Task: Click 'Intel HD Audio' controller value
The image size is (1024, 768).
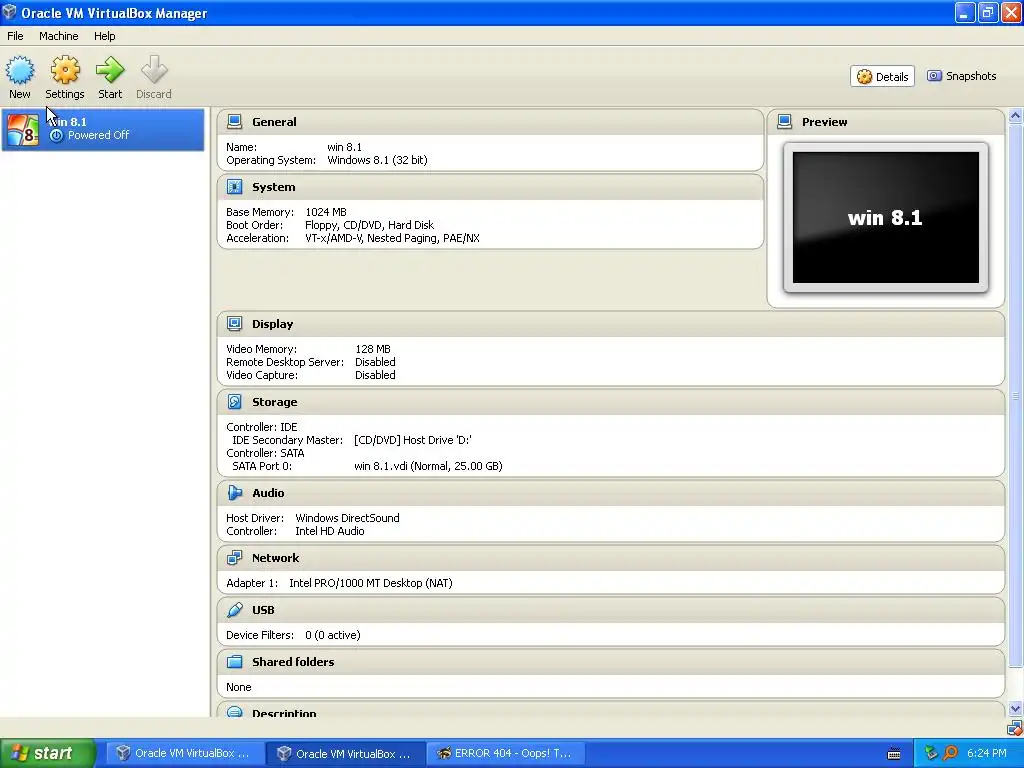Action: pos(330,531)
